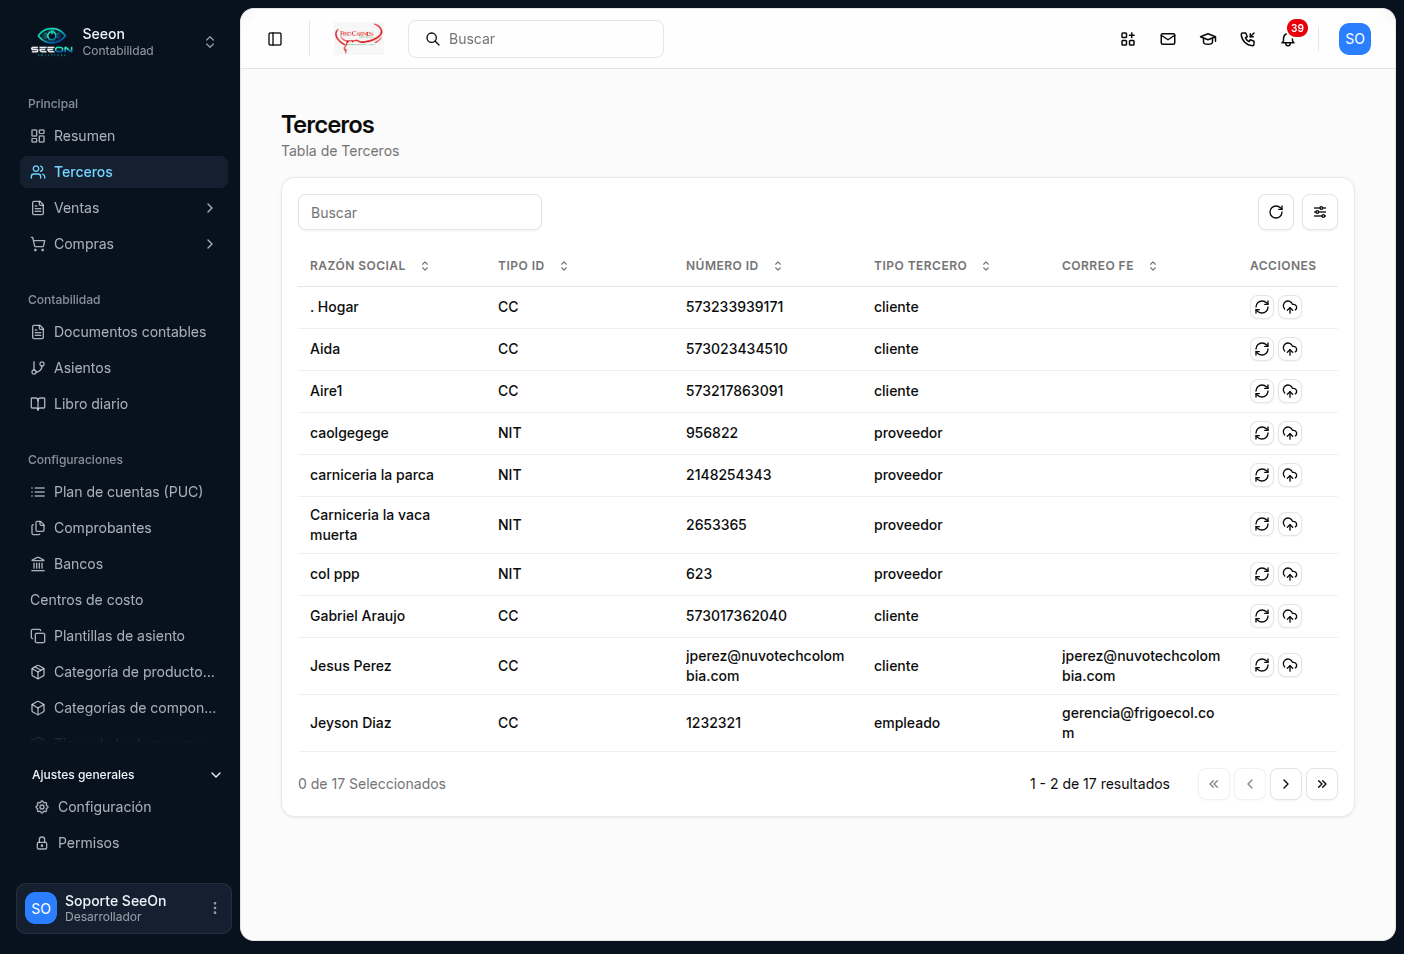The height and width of the screenshot is (954, 1404).
Task: Open the apps grid icon in header
Action: click(x=1128, y=39)
